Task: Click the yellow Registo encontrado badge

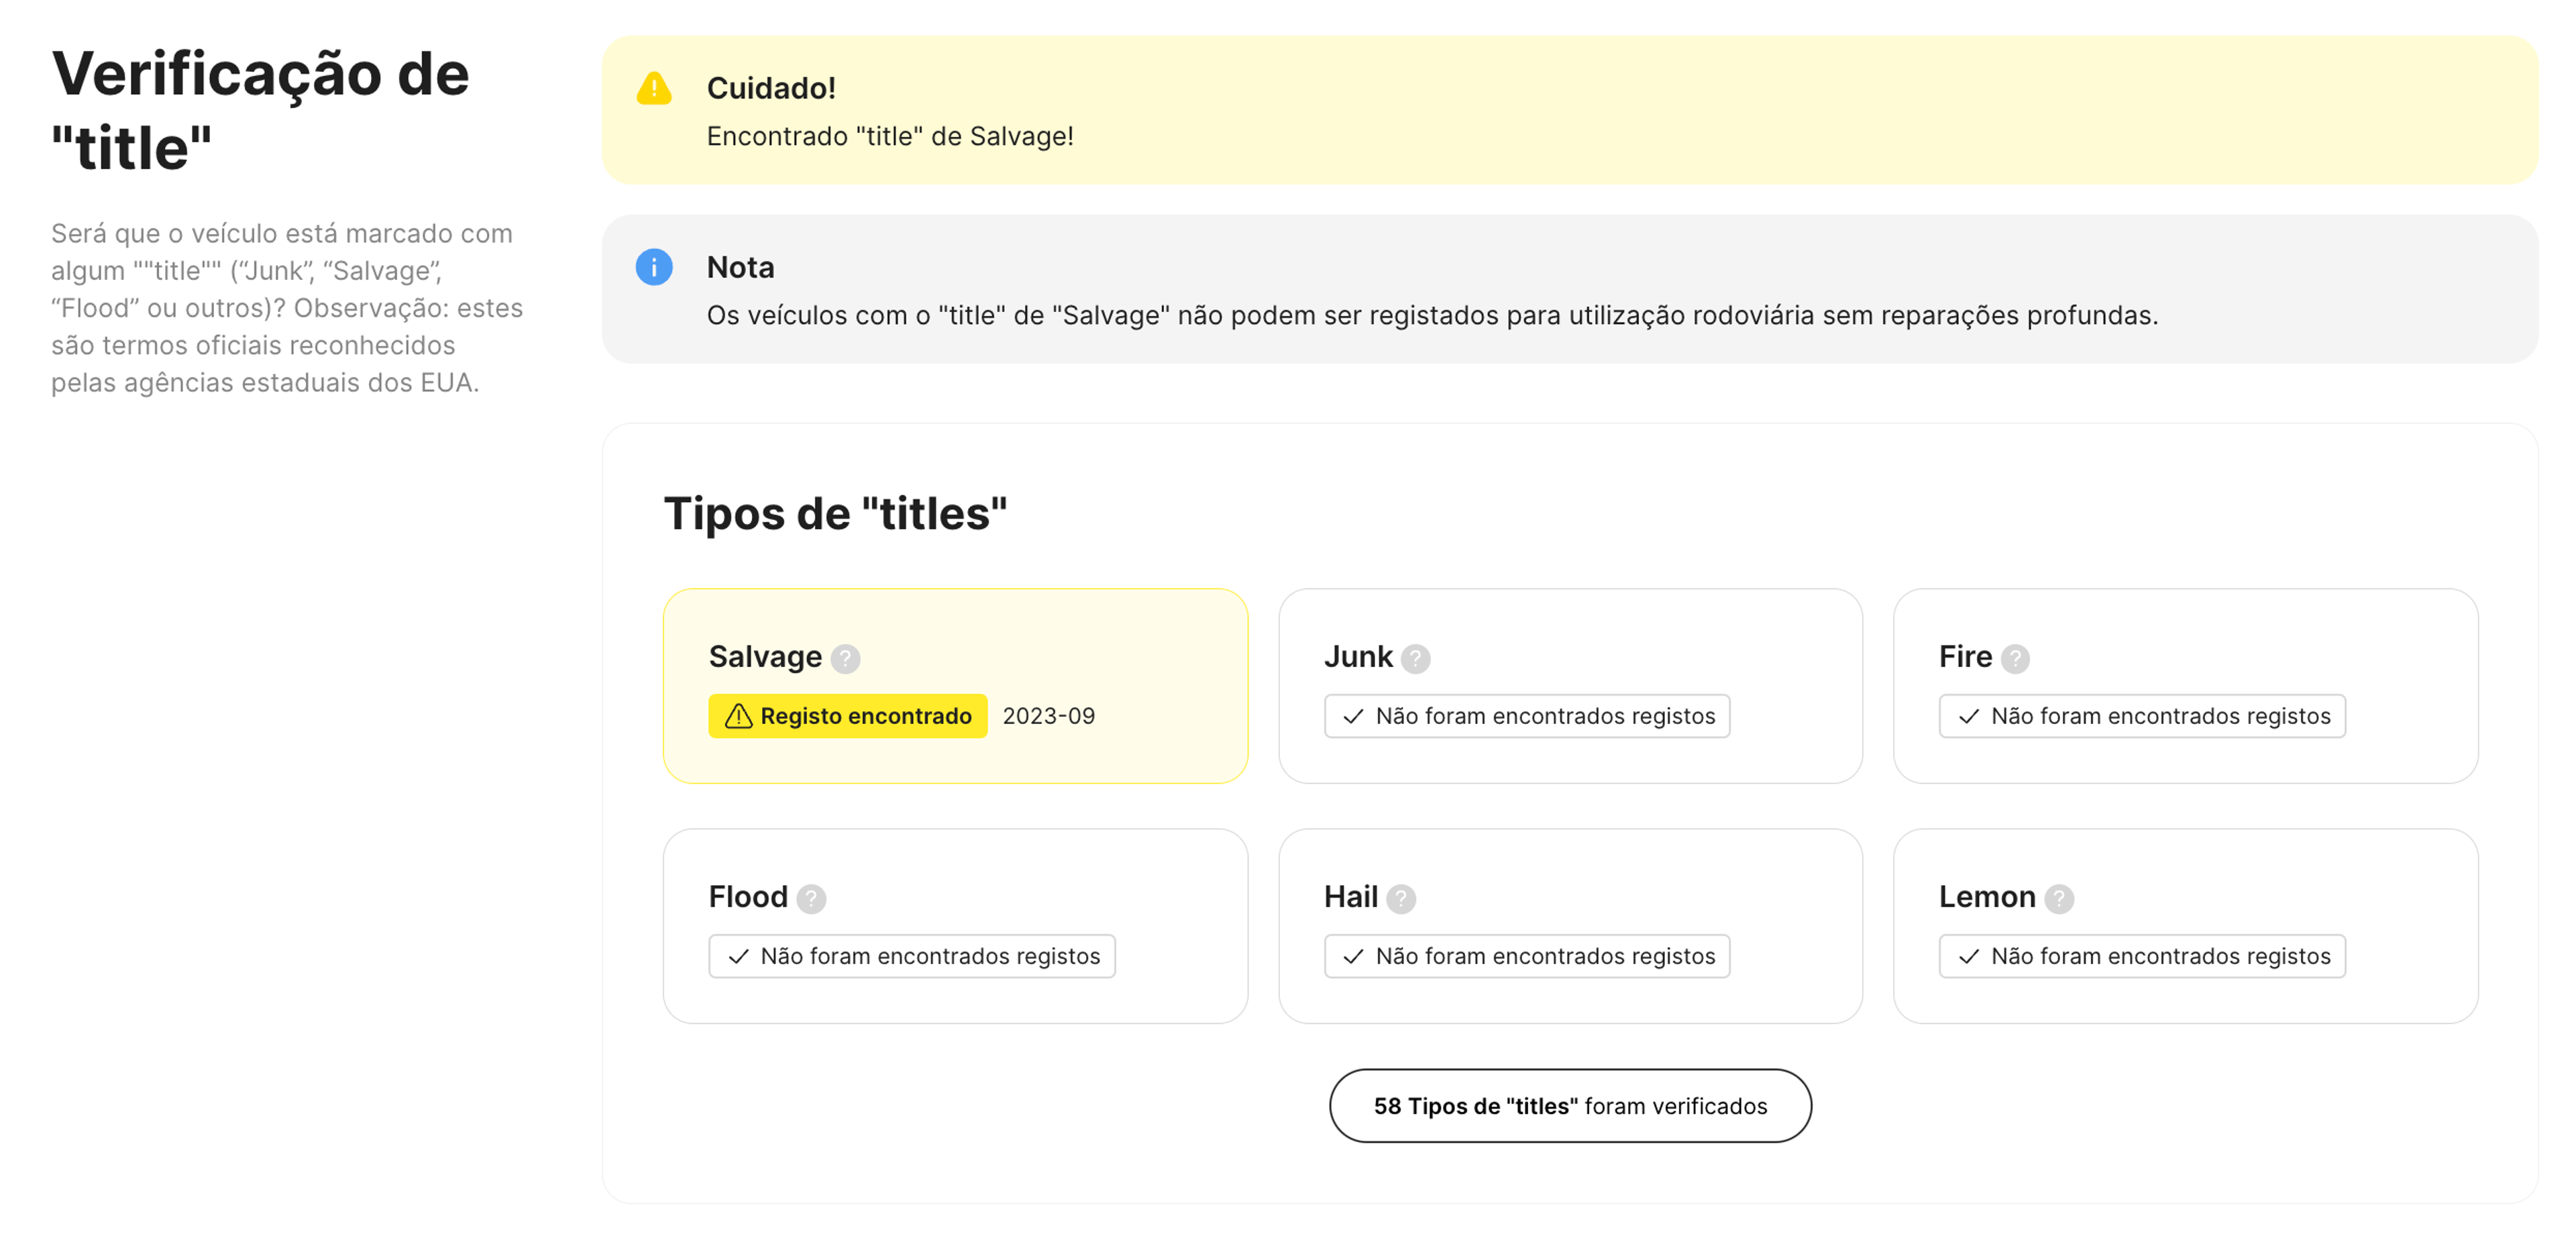Action: [847, 716]
